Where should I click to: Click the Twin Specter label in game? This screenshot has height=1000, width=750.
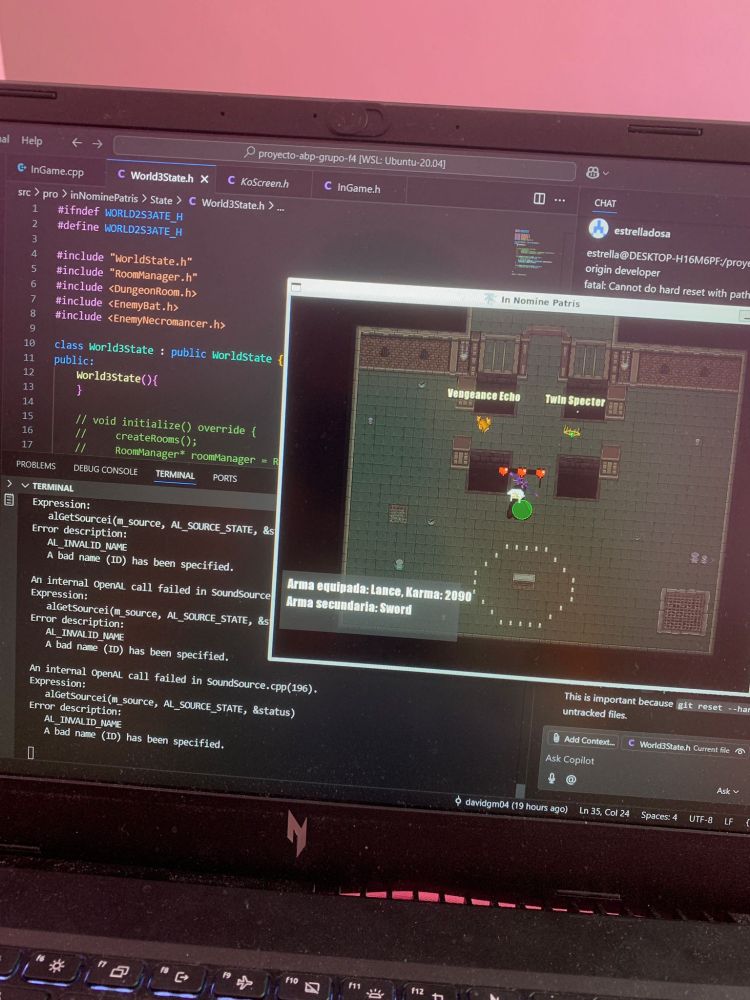[575, 400]
